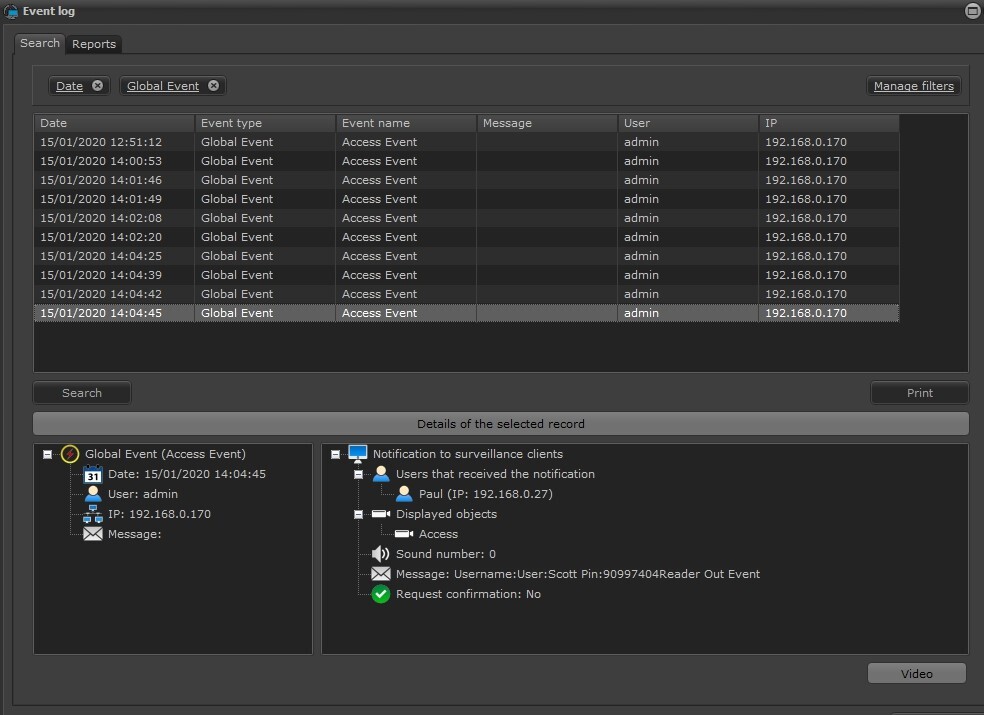984x715 pixels.
Task: Collapse Notification to surveillance clients node
Action: tap(336, 454)
